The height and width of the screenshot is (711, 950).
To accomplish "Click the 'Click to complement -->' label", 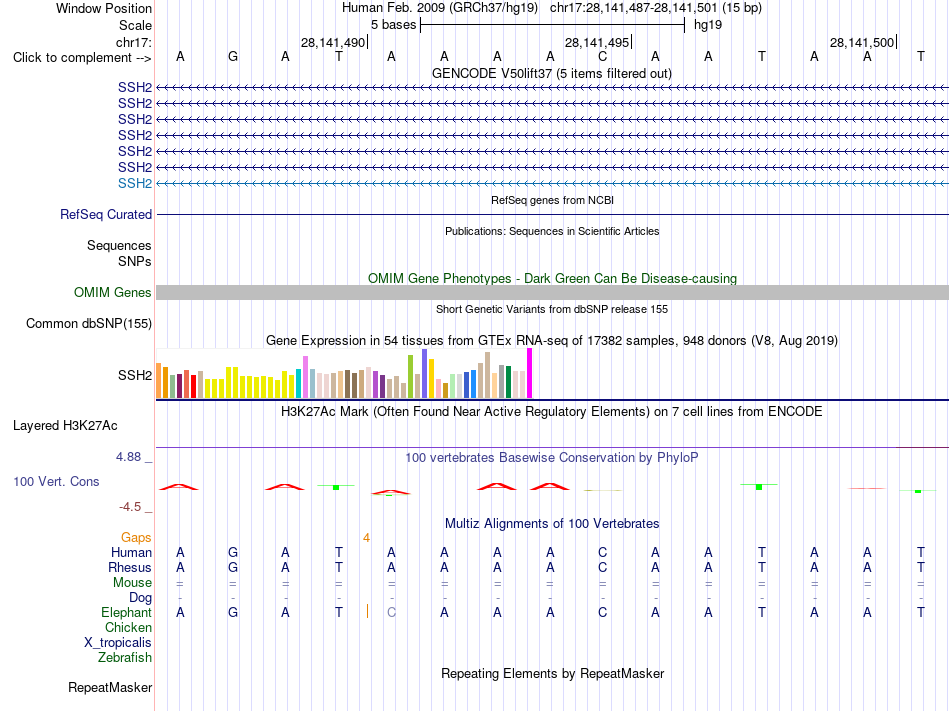I will tap(82, 58).
